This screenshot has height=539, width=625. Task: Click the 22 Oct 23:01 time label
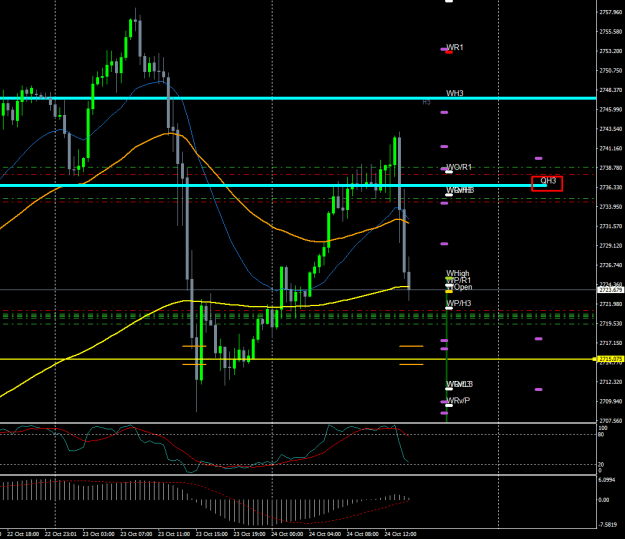click(x=61, y=534)
